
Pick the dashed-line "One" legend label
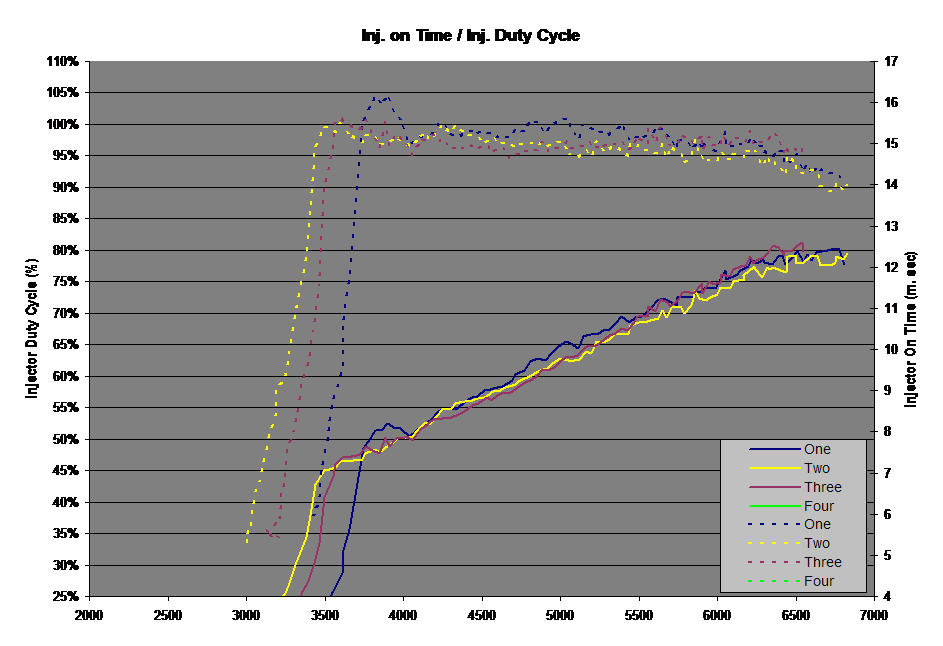(817, 525)
